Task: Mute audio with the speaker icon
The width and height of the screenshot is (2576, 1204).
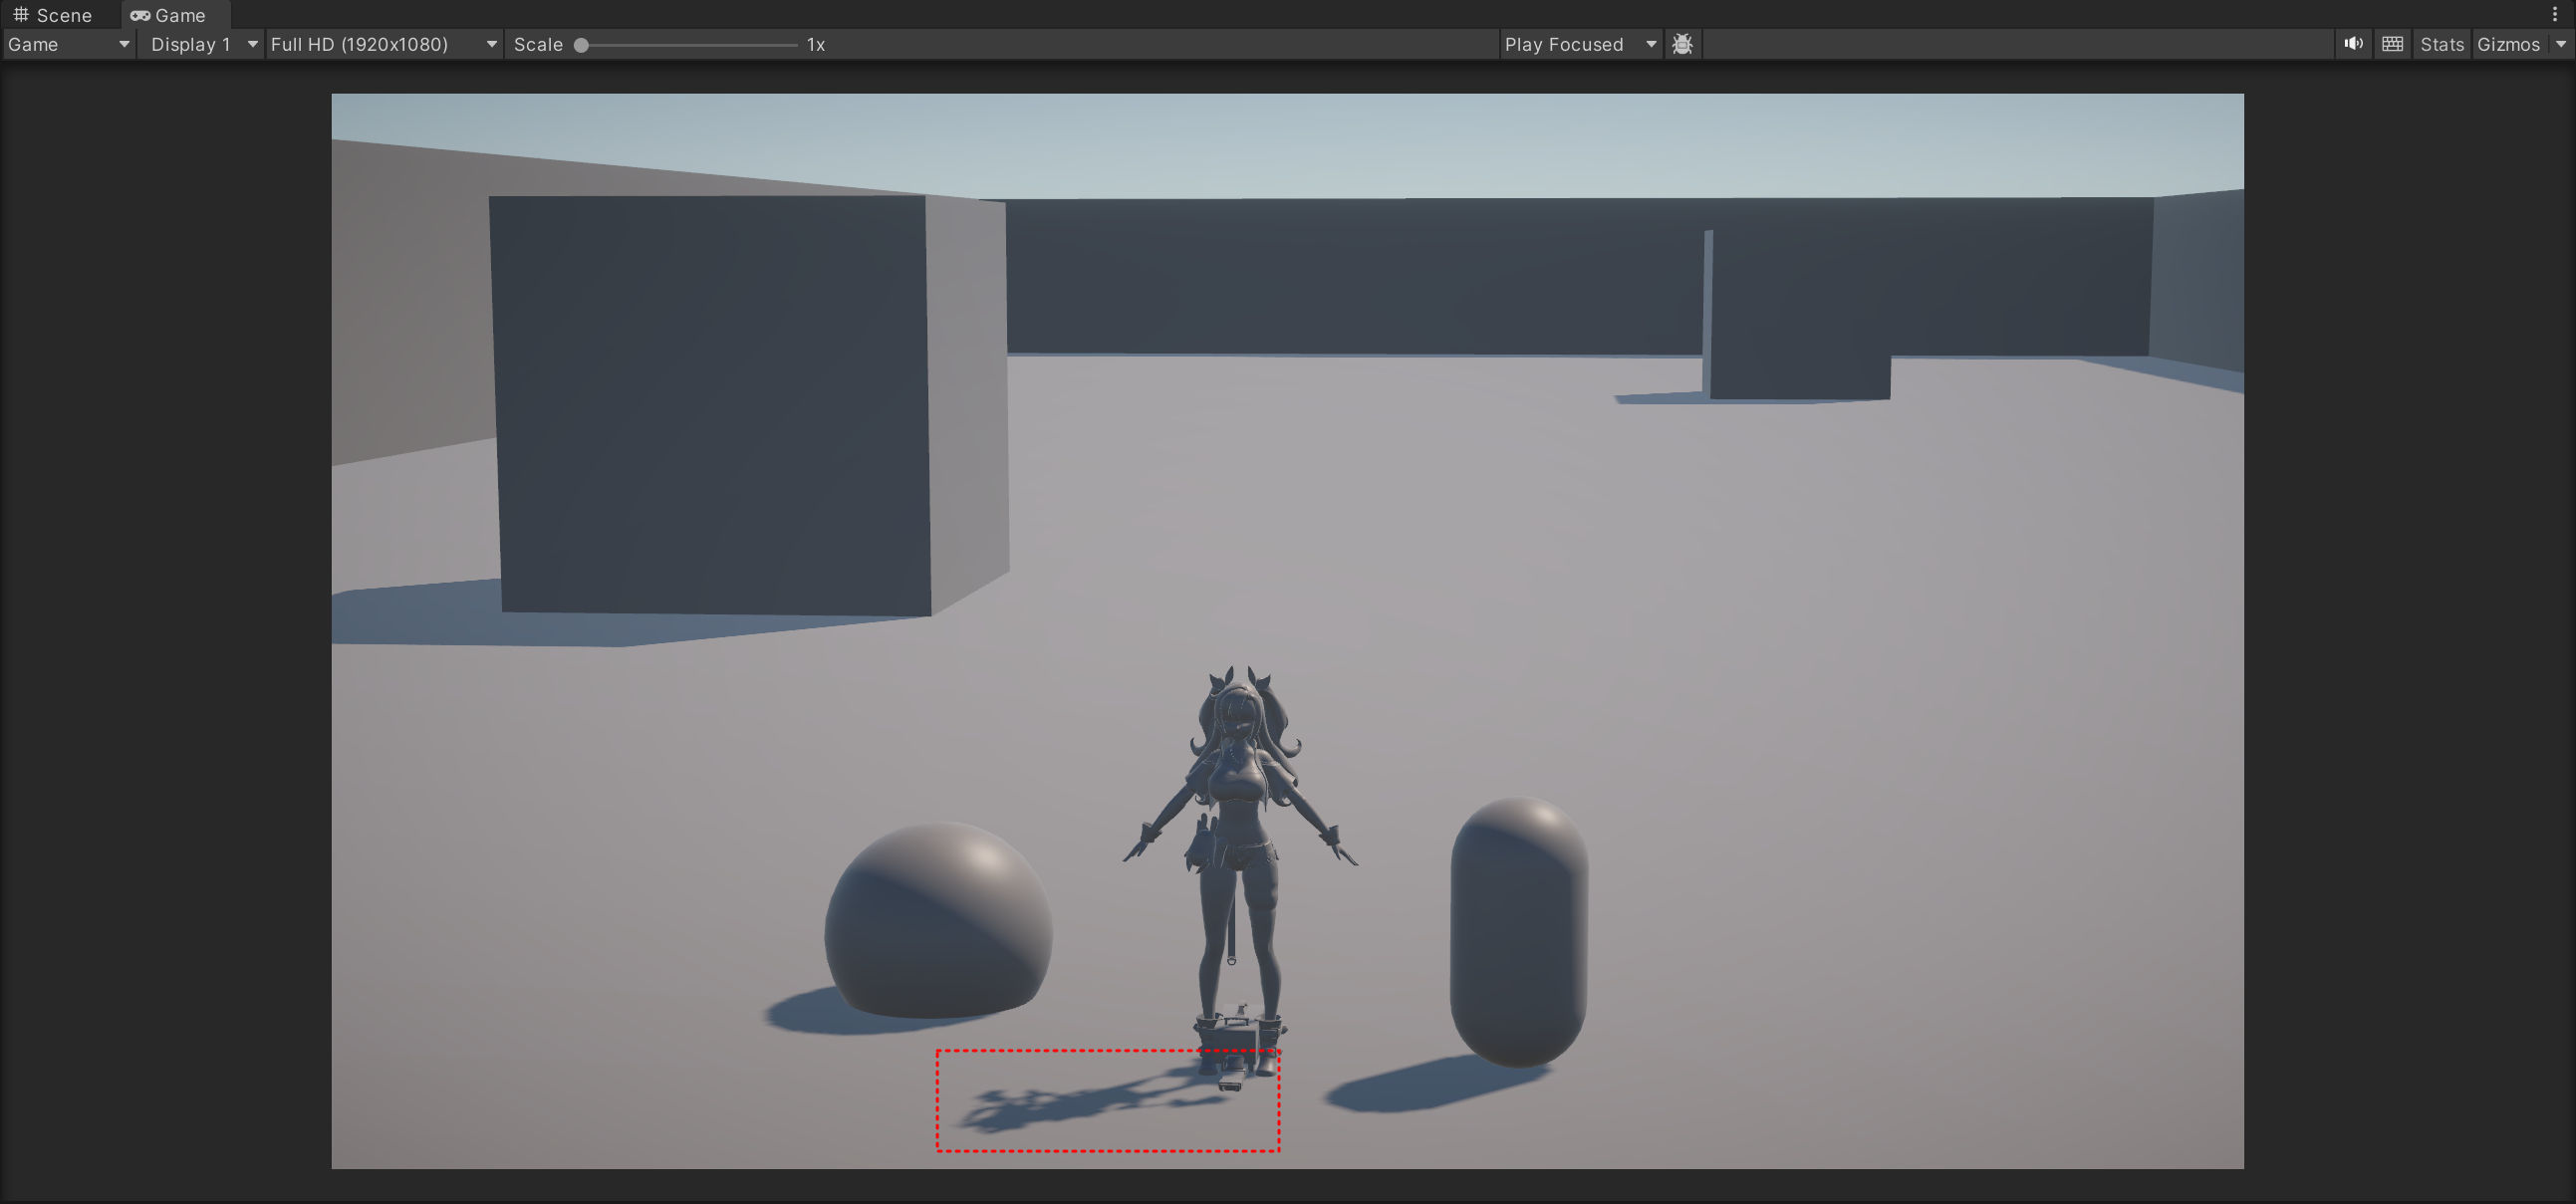Action: point(2354,44)
